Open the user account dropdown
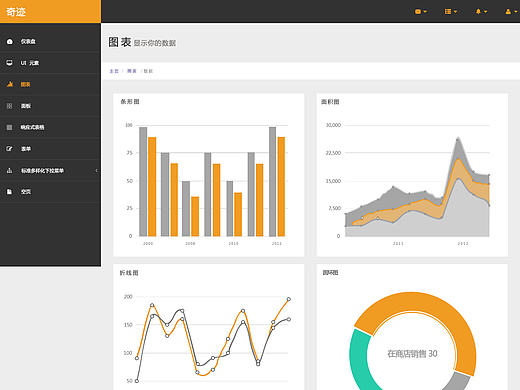Viewport: 520px width, 390px height. (511, 12)
